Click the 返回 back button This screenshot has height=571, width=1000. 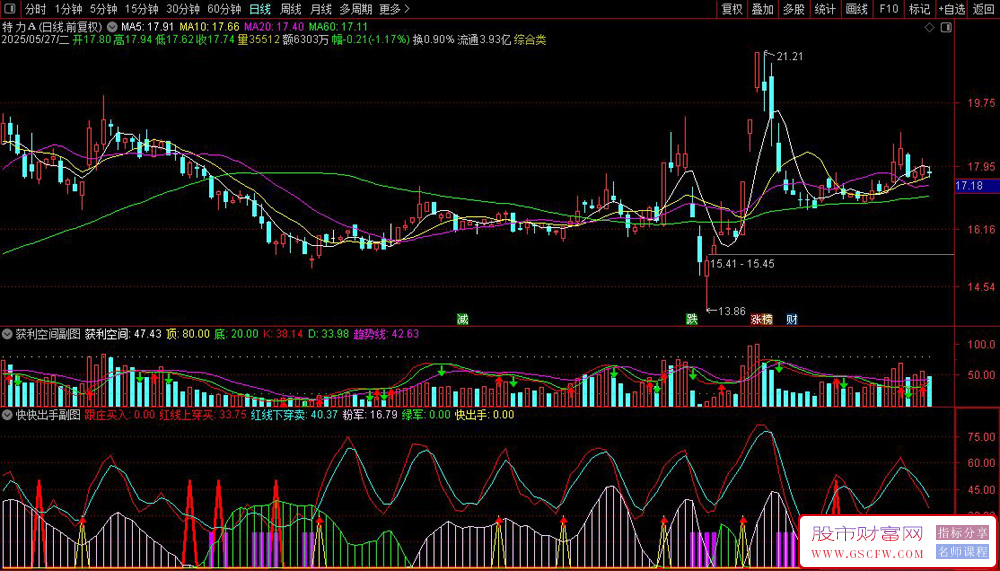983,10
